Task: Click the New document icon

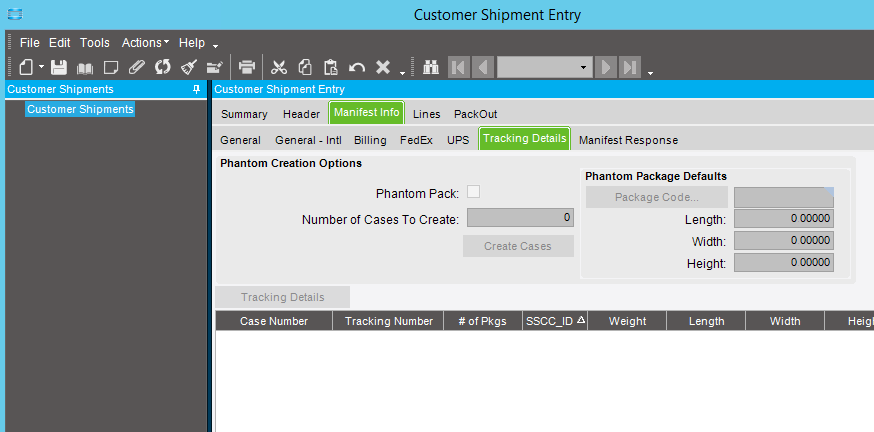Action: click(26, 67)
